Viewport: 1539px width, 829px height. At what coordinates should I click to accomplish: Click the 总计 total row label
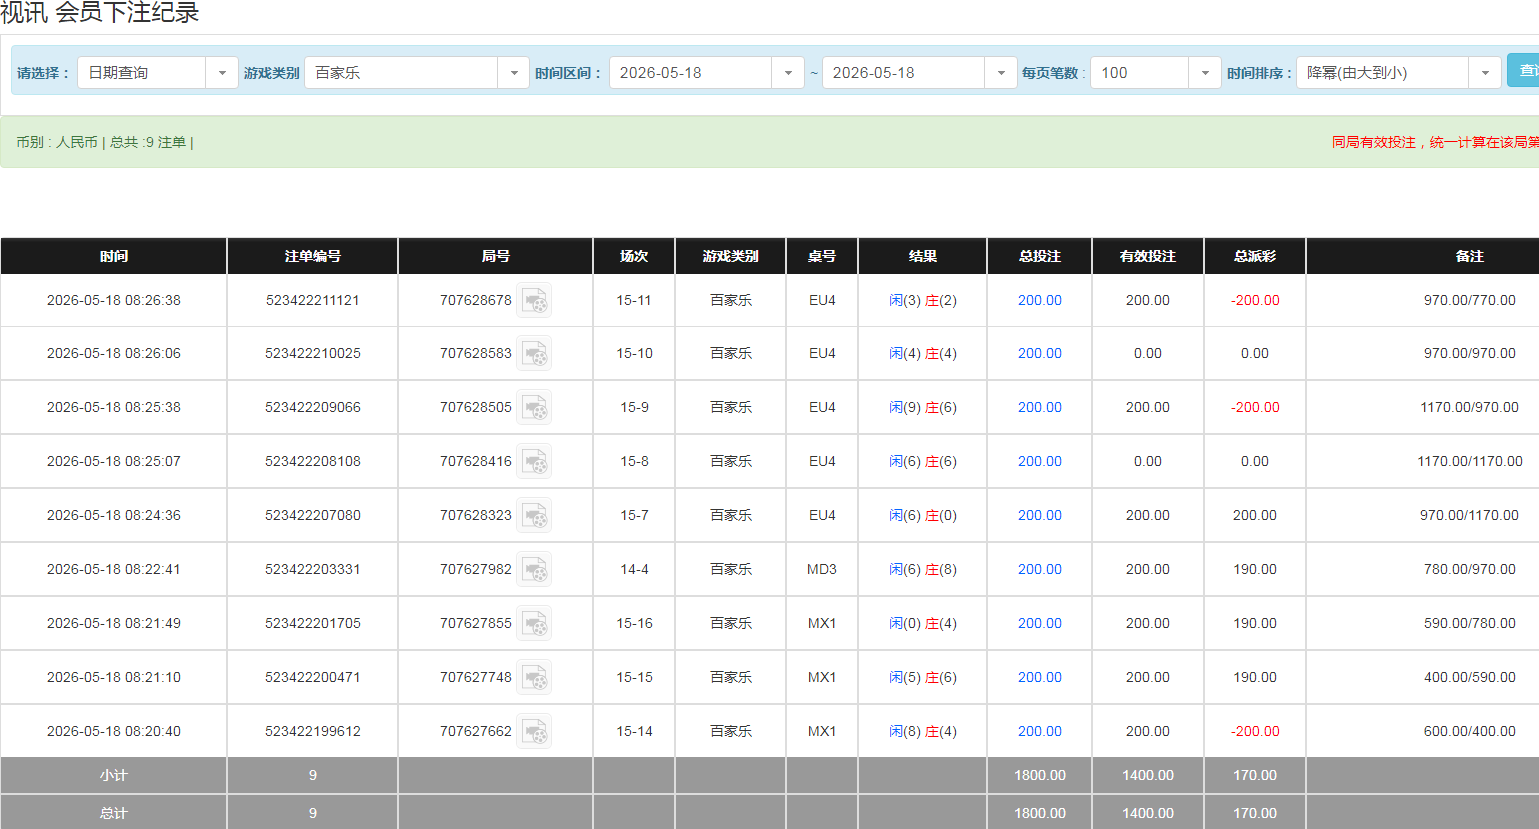click(114, 813)
